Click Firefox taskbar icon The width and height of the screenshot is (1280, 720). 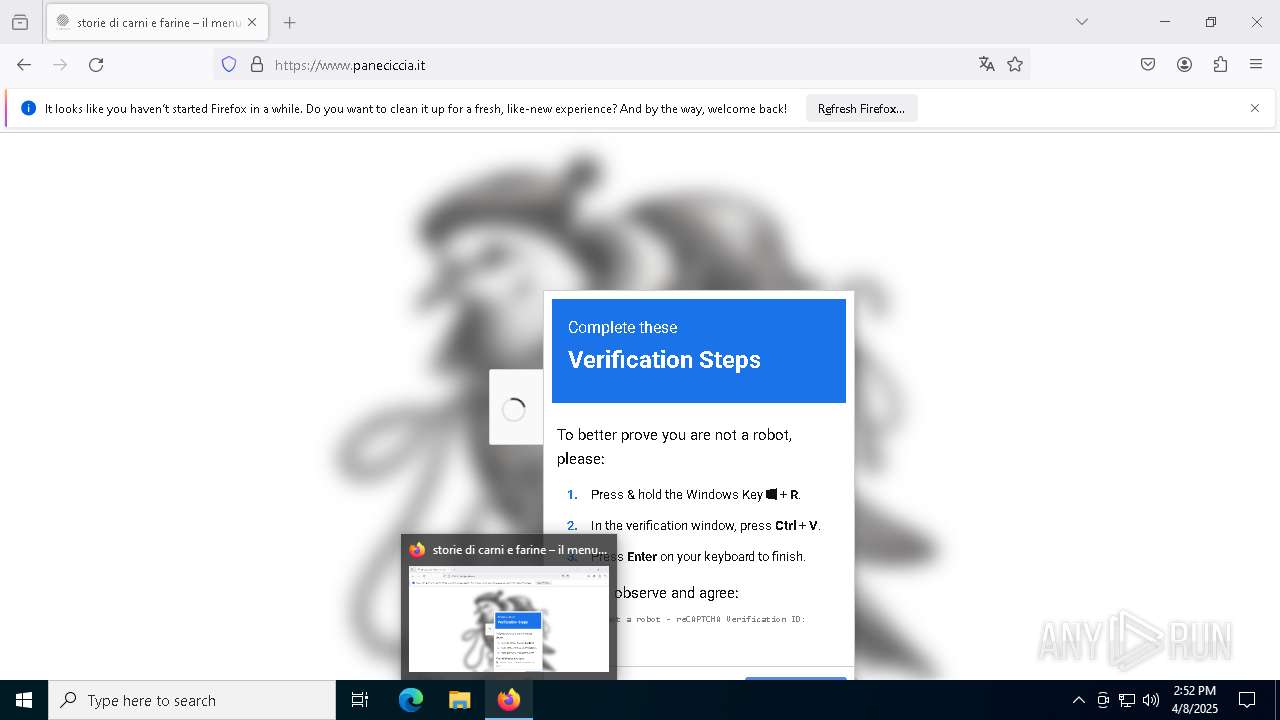pos(509,700)
